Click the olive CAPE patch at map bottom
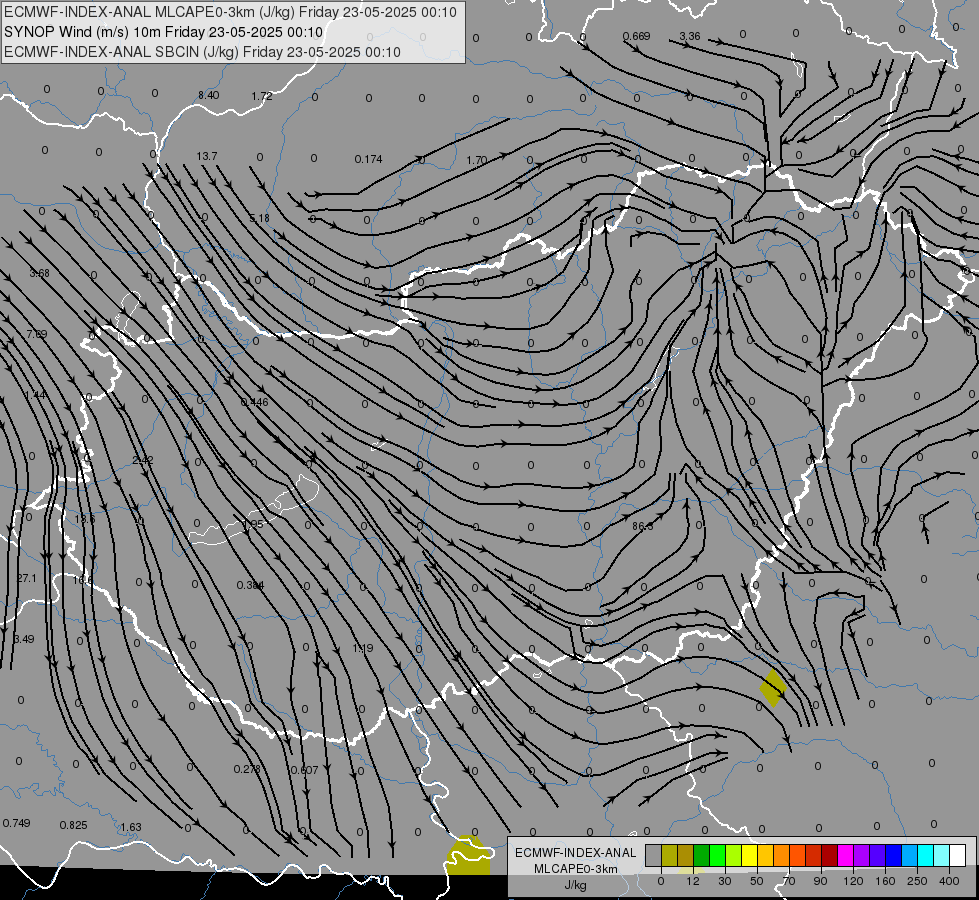Screen dimensions: 979x900 468,856
